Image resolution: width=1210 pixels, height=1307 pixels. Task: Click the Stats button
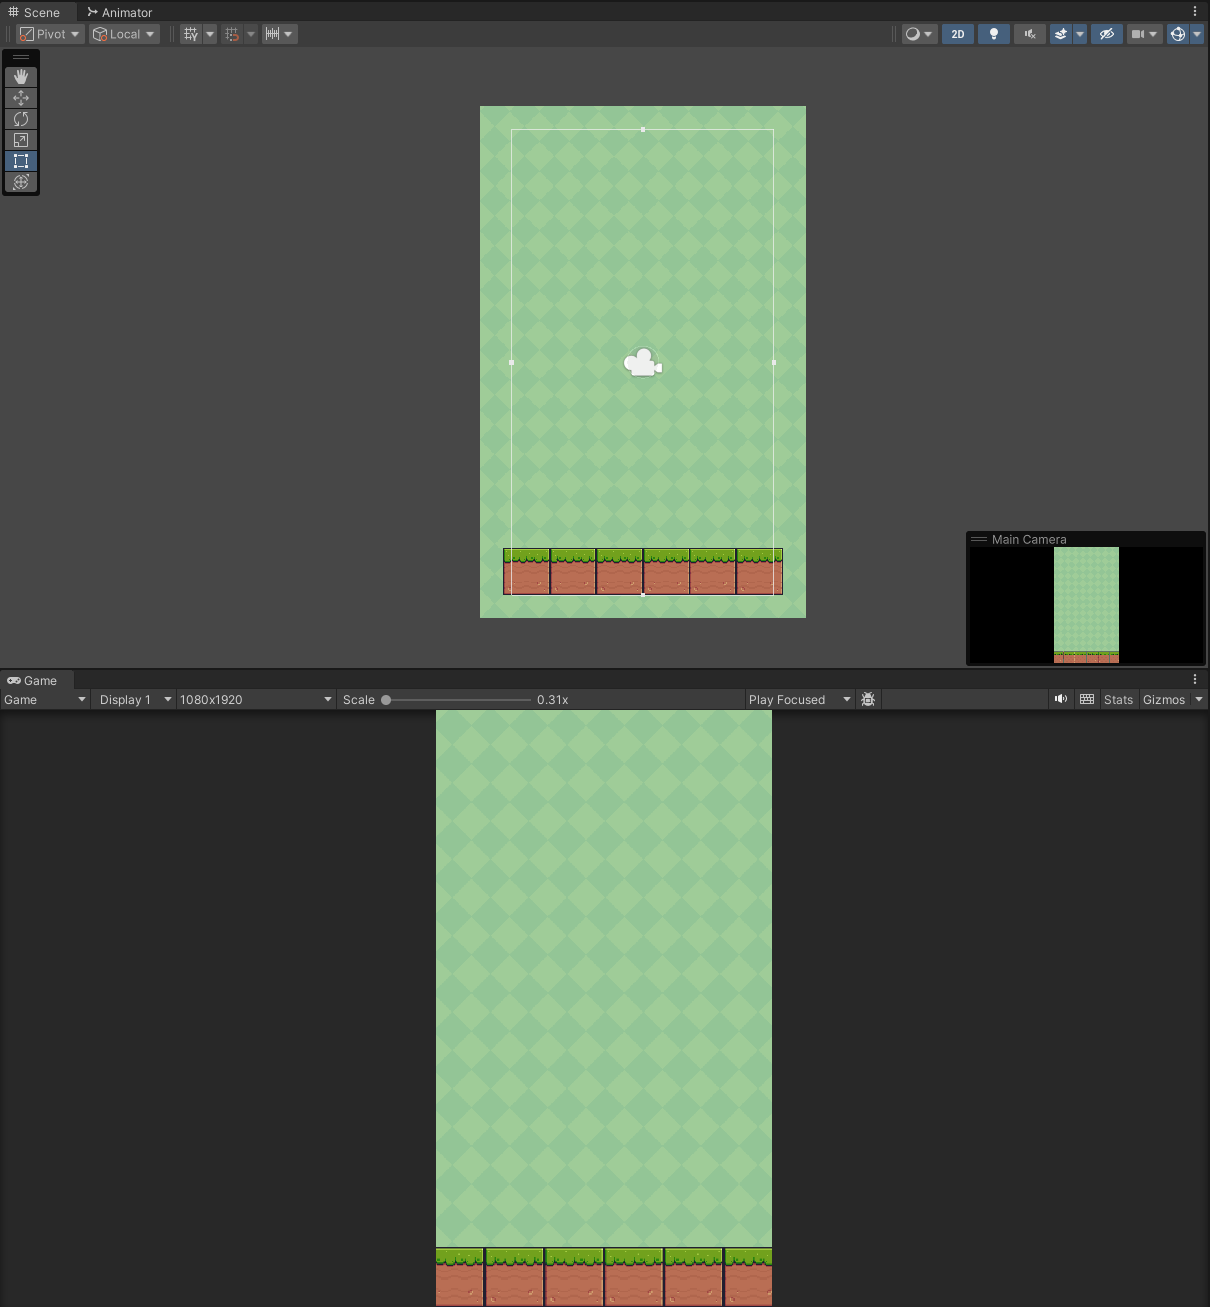pyautogui.click(x=1118, y=700)
